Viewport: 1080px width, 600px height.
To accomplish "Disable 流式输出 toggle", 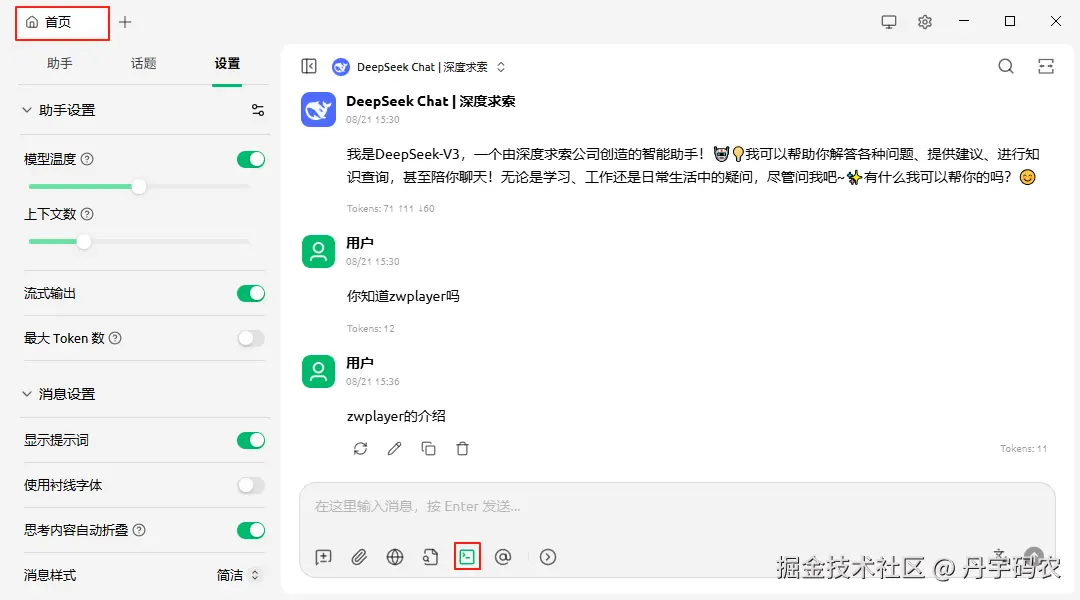I will coord(250,293).
